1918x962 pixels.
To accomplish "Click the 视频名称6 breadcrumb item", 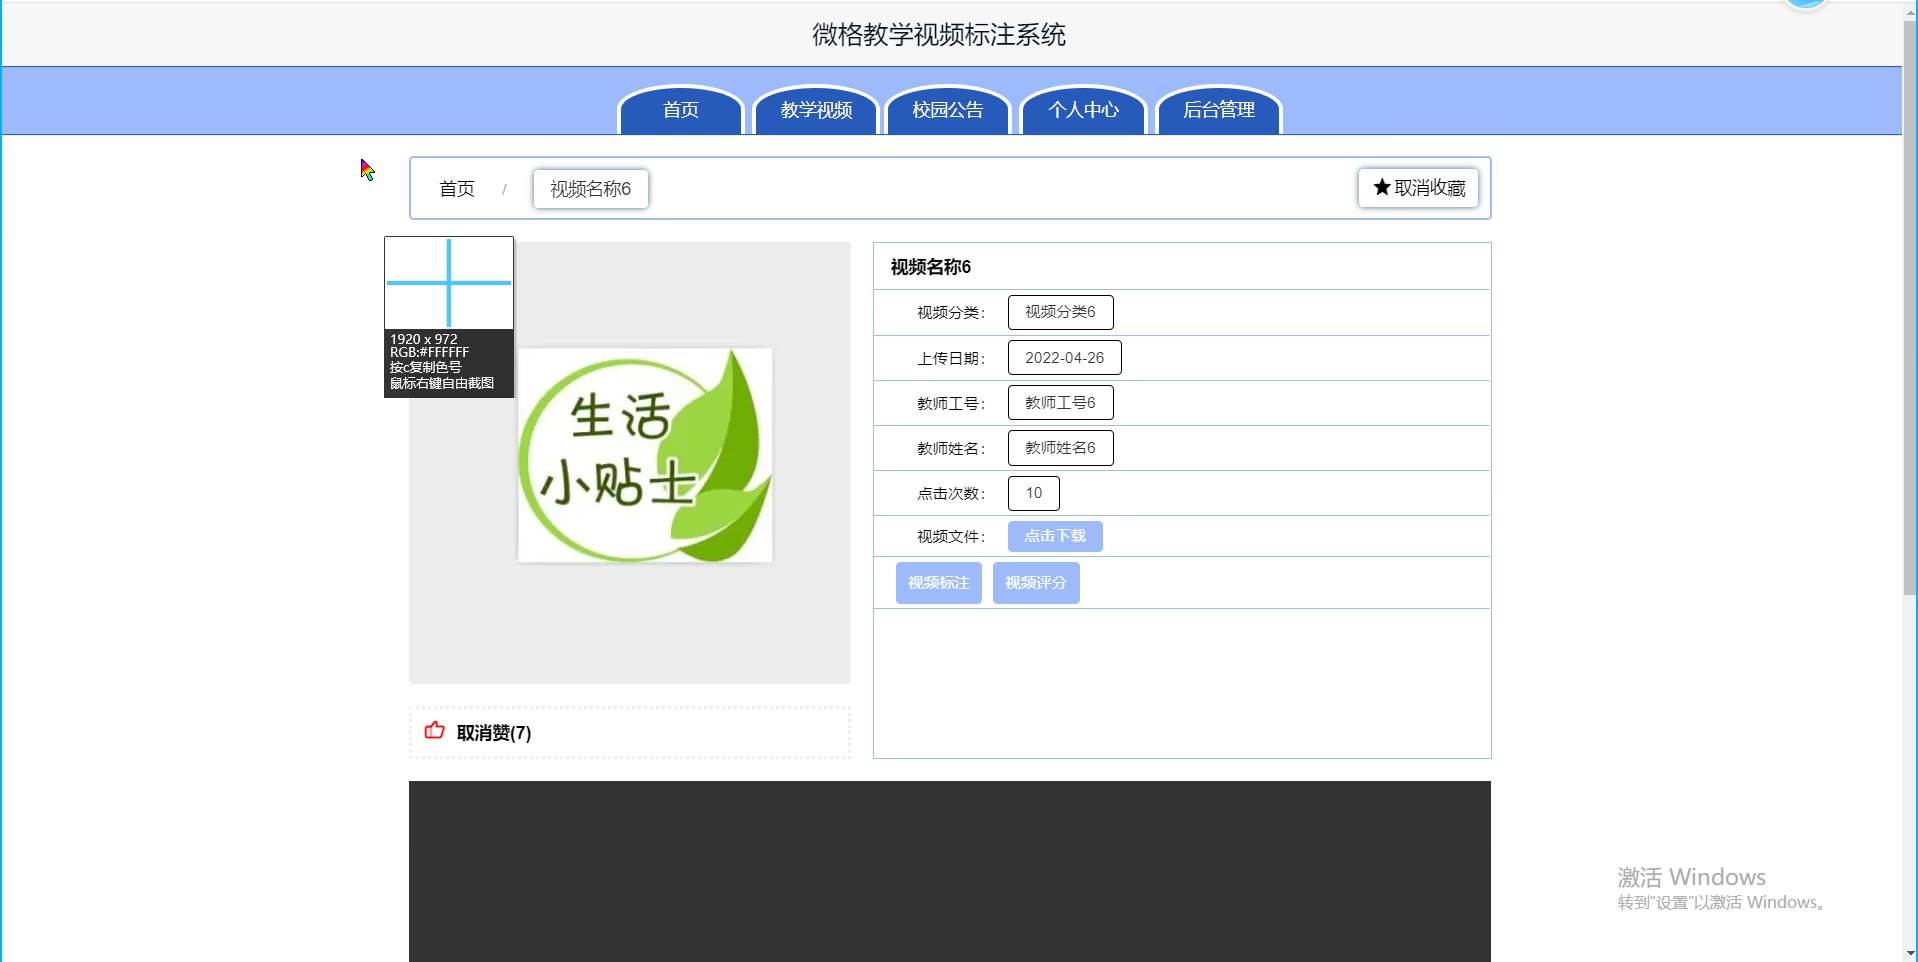I will coord(590,189).
